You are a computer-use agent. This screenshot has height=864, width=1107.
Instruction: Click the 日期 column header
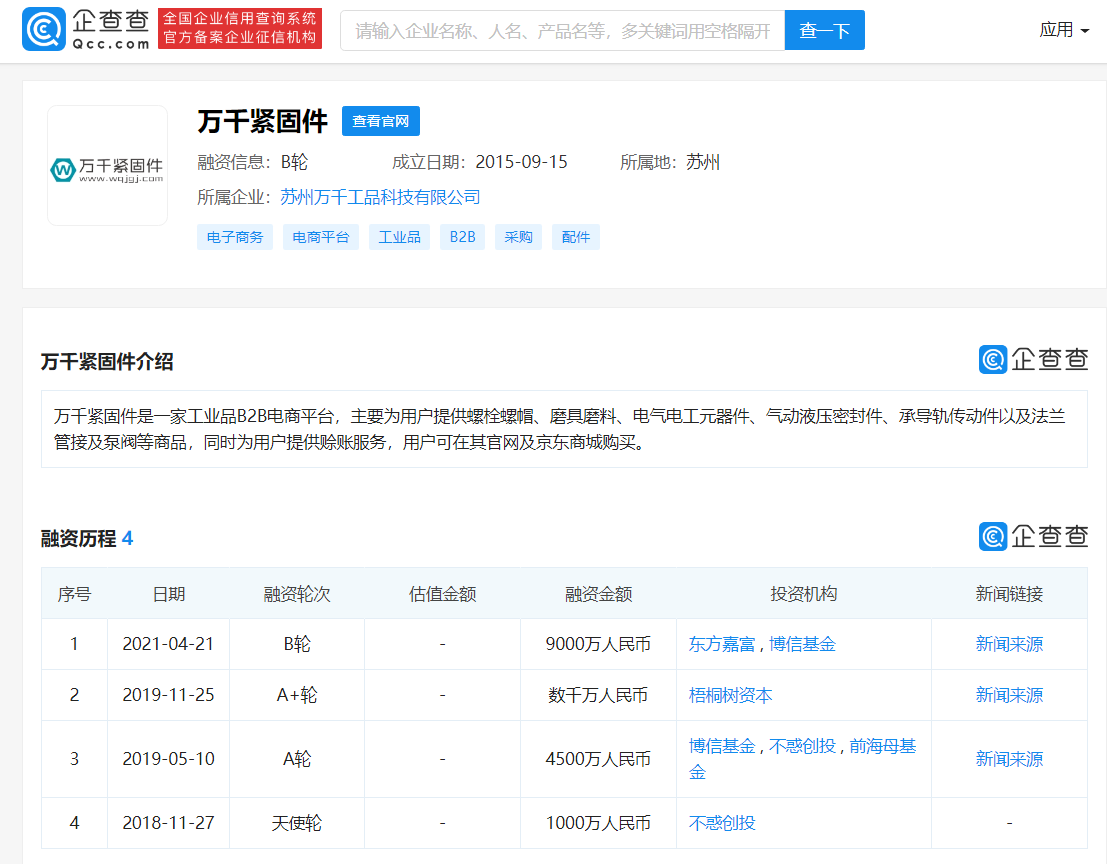pyautogui.click(x=169, y=594)
